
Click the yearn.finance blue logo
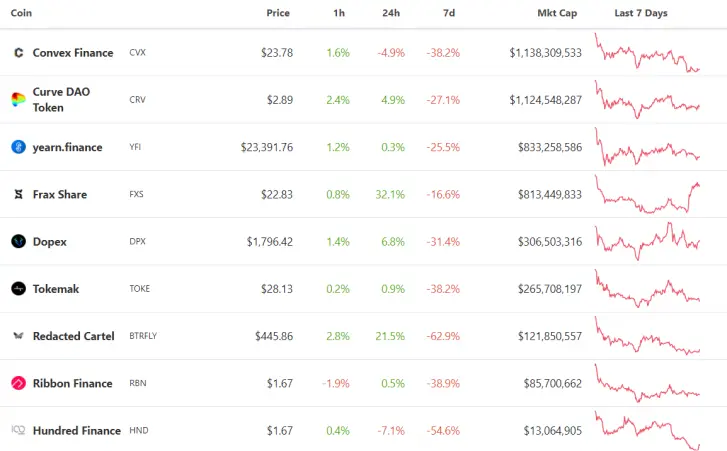coord(19,147)
